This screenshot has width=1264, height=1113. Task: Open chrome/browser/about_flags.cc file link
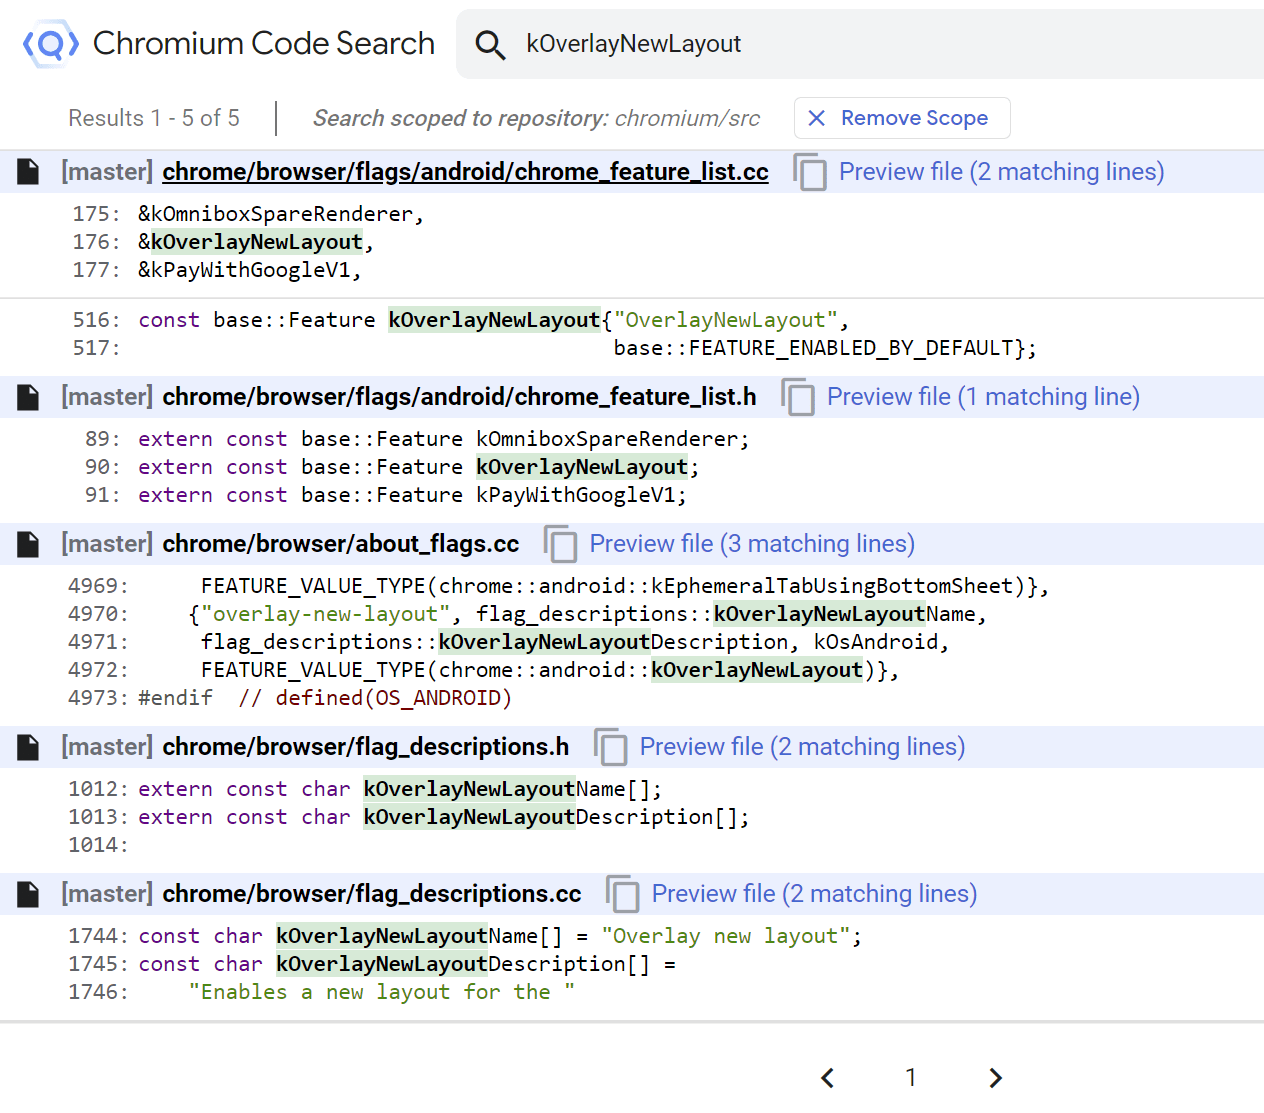340,544
